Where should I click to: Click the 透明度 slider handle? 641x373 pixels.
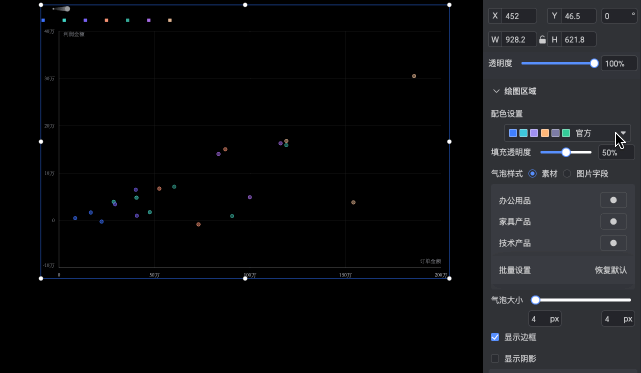pyautogui.click(x=594, y=63)
